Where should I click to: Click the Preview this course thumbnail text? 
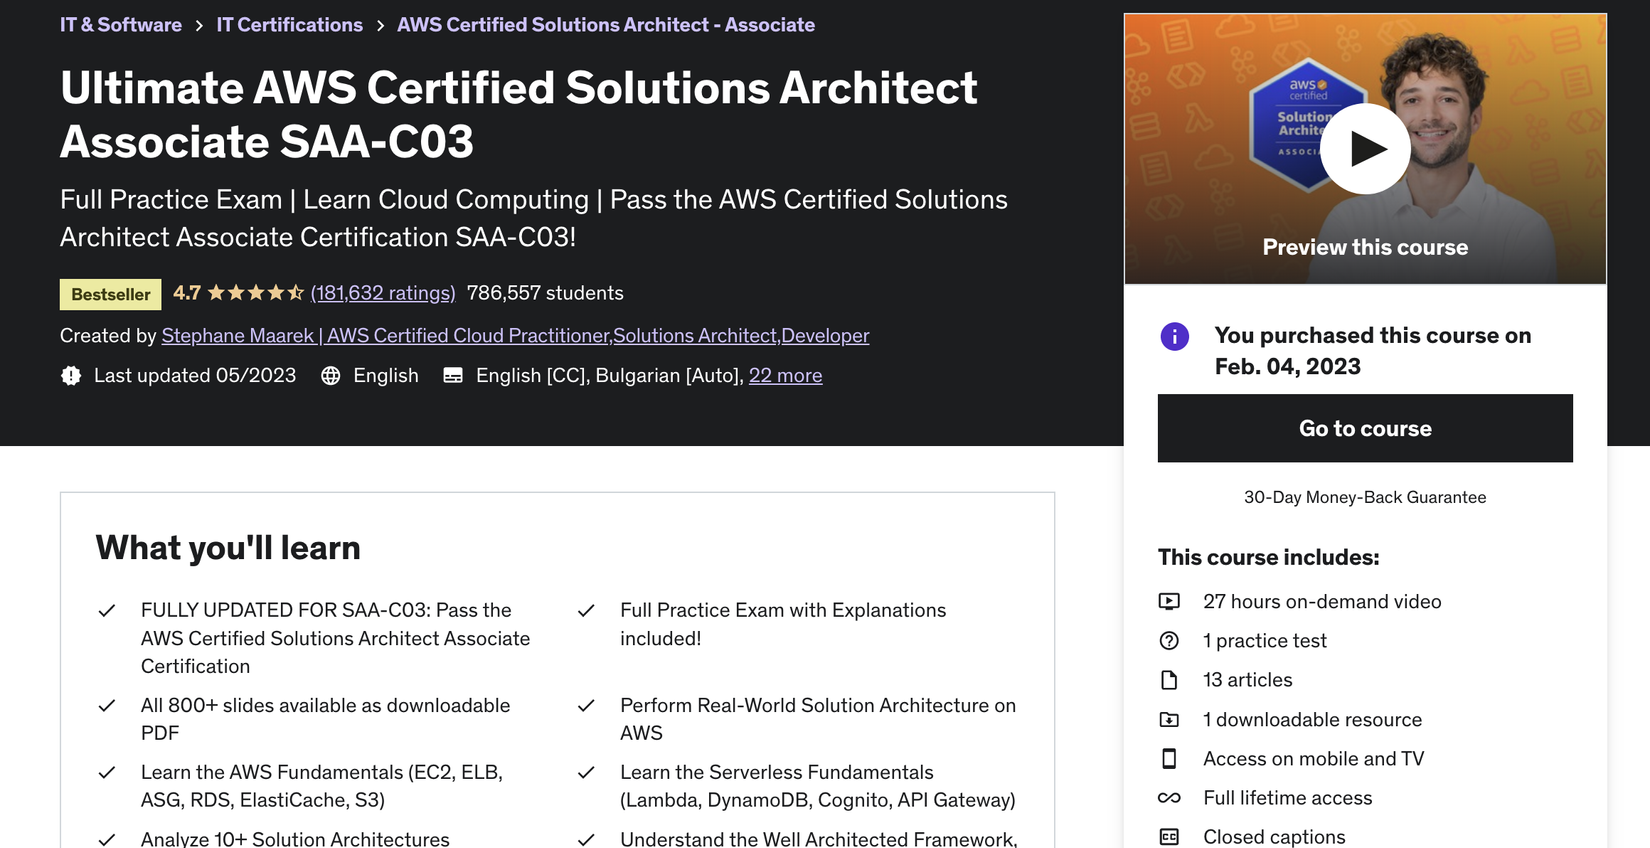(1365, 247)
